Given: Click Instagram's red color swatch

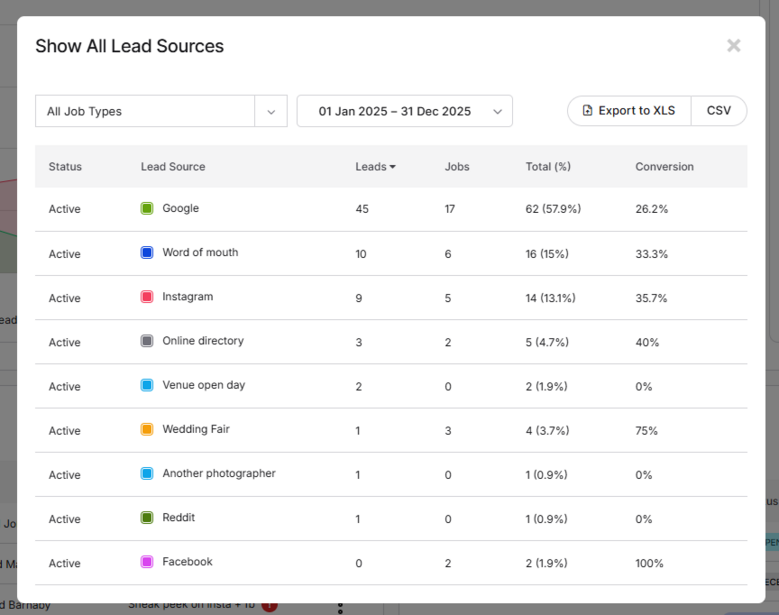Looking at the screenshot, I should pyautogui.click(x=147, y=297).
